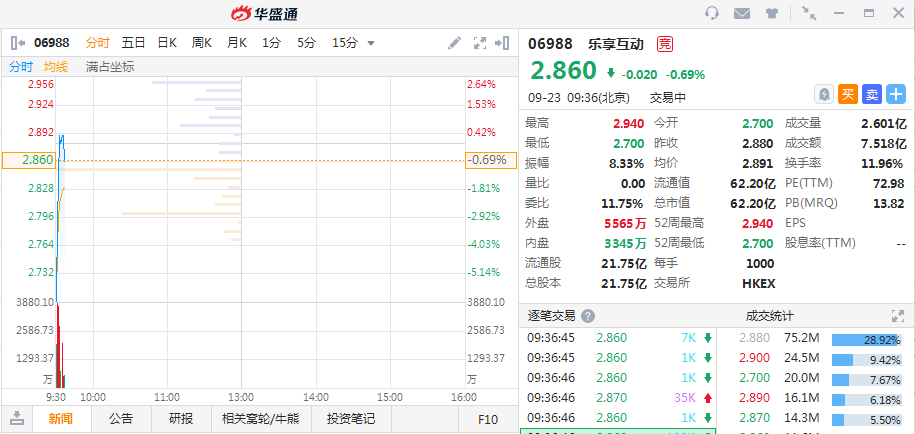Click the 昨收 value 2.880
This screenshot has height=434, width=915.
pyautogui.click(x=757, y=144)
